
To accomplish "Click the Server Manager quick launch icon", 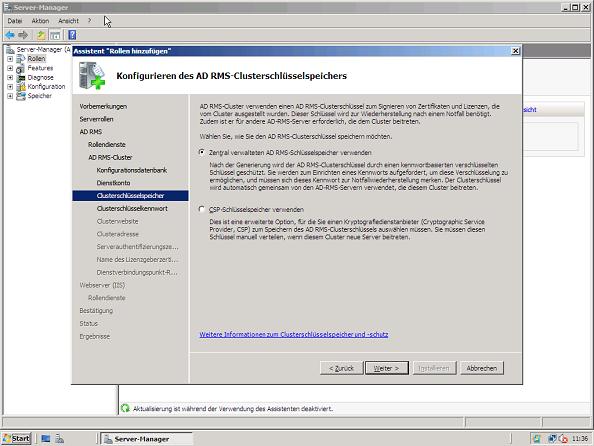I will click(59, 439).
